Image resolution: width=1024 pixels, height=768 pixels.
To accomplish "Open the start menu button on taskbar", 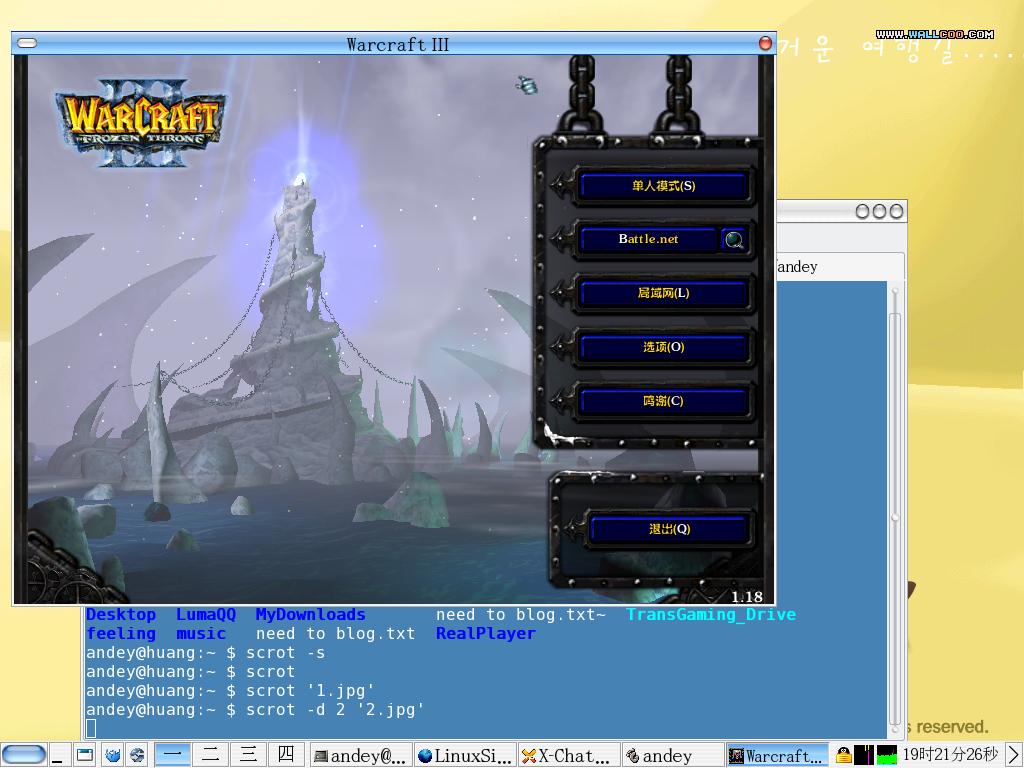I will click(x=24, y=756).
